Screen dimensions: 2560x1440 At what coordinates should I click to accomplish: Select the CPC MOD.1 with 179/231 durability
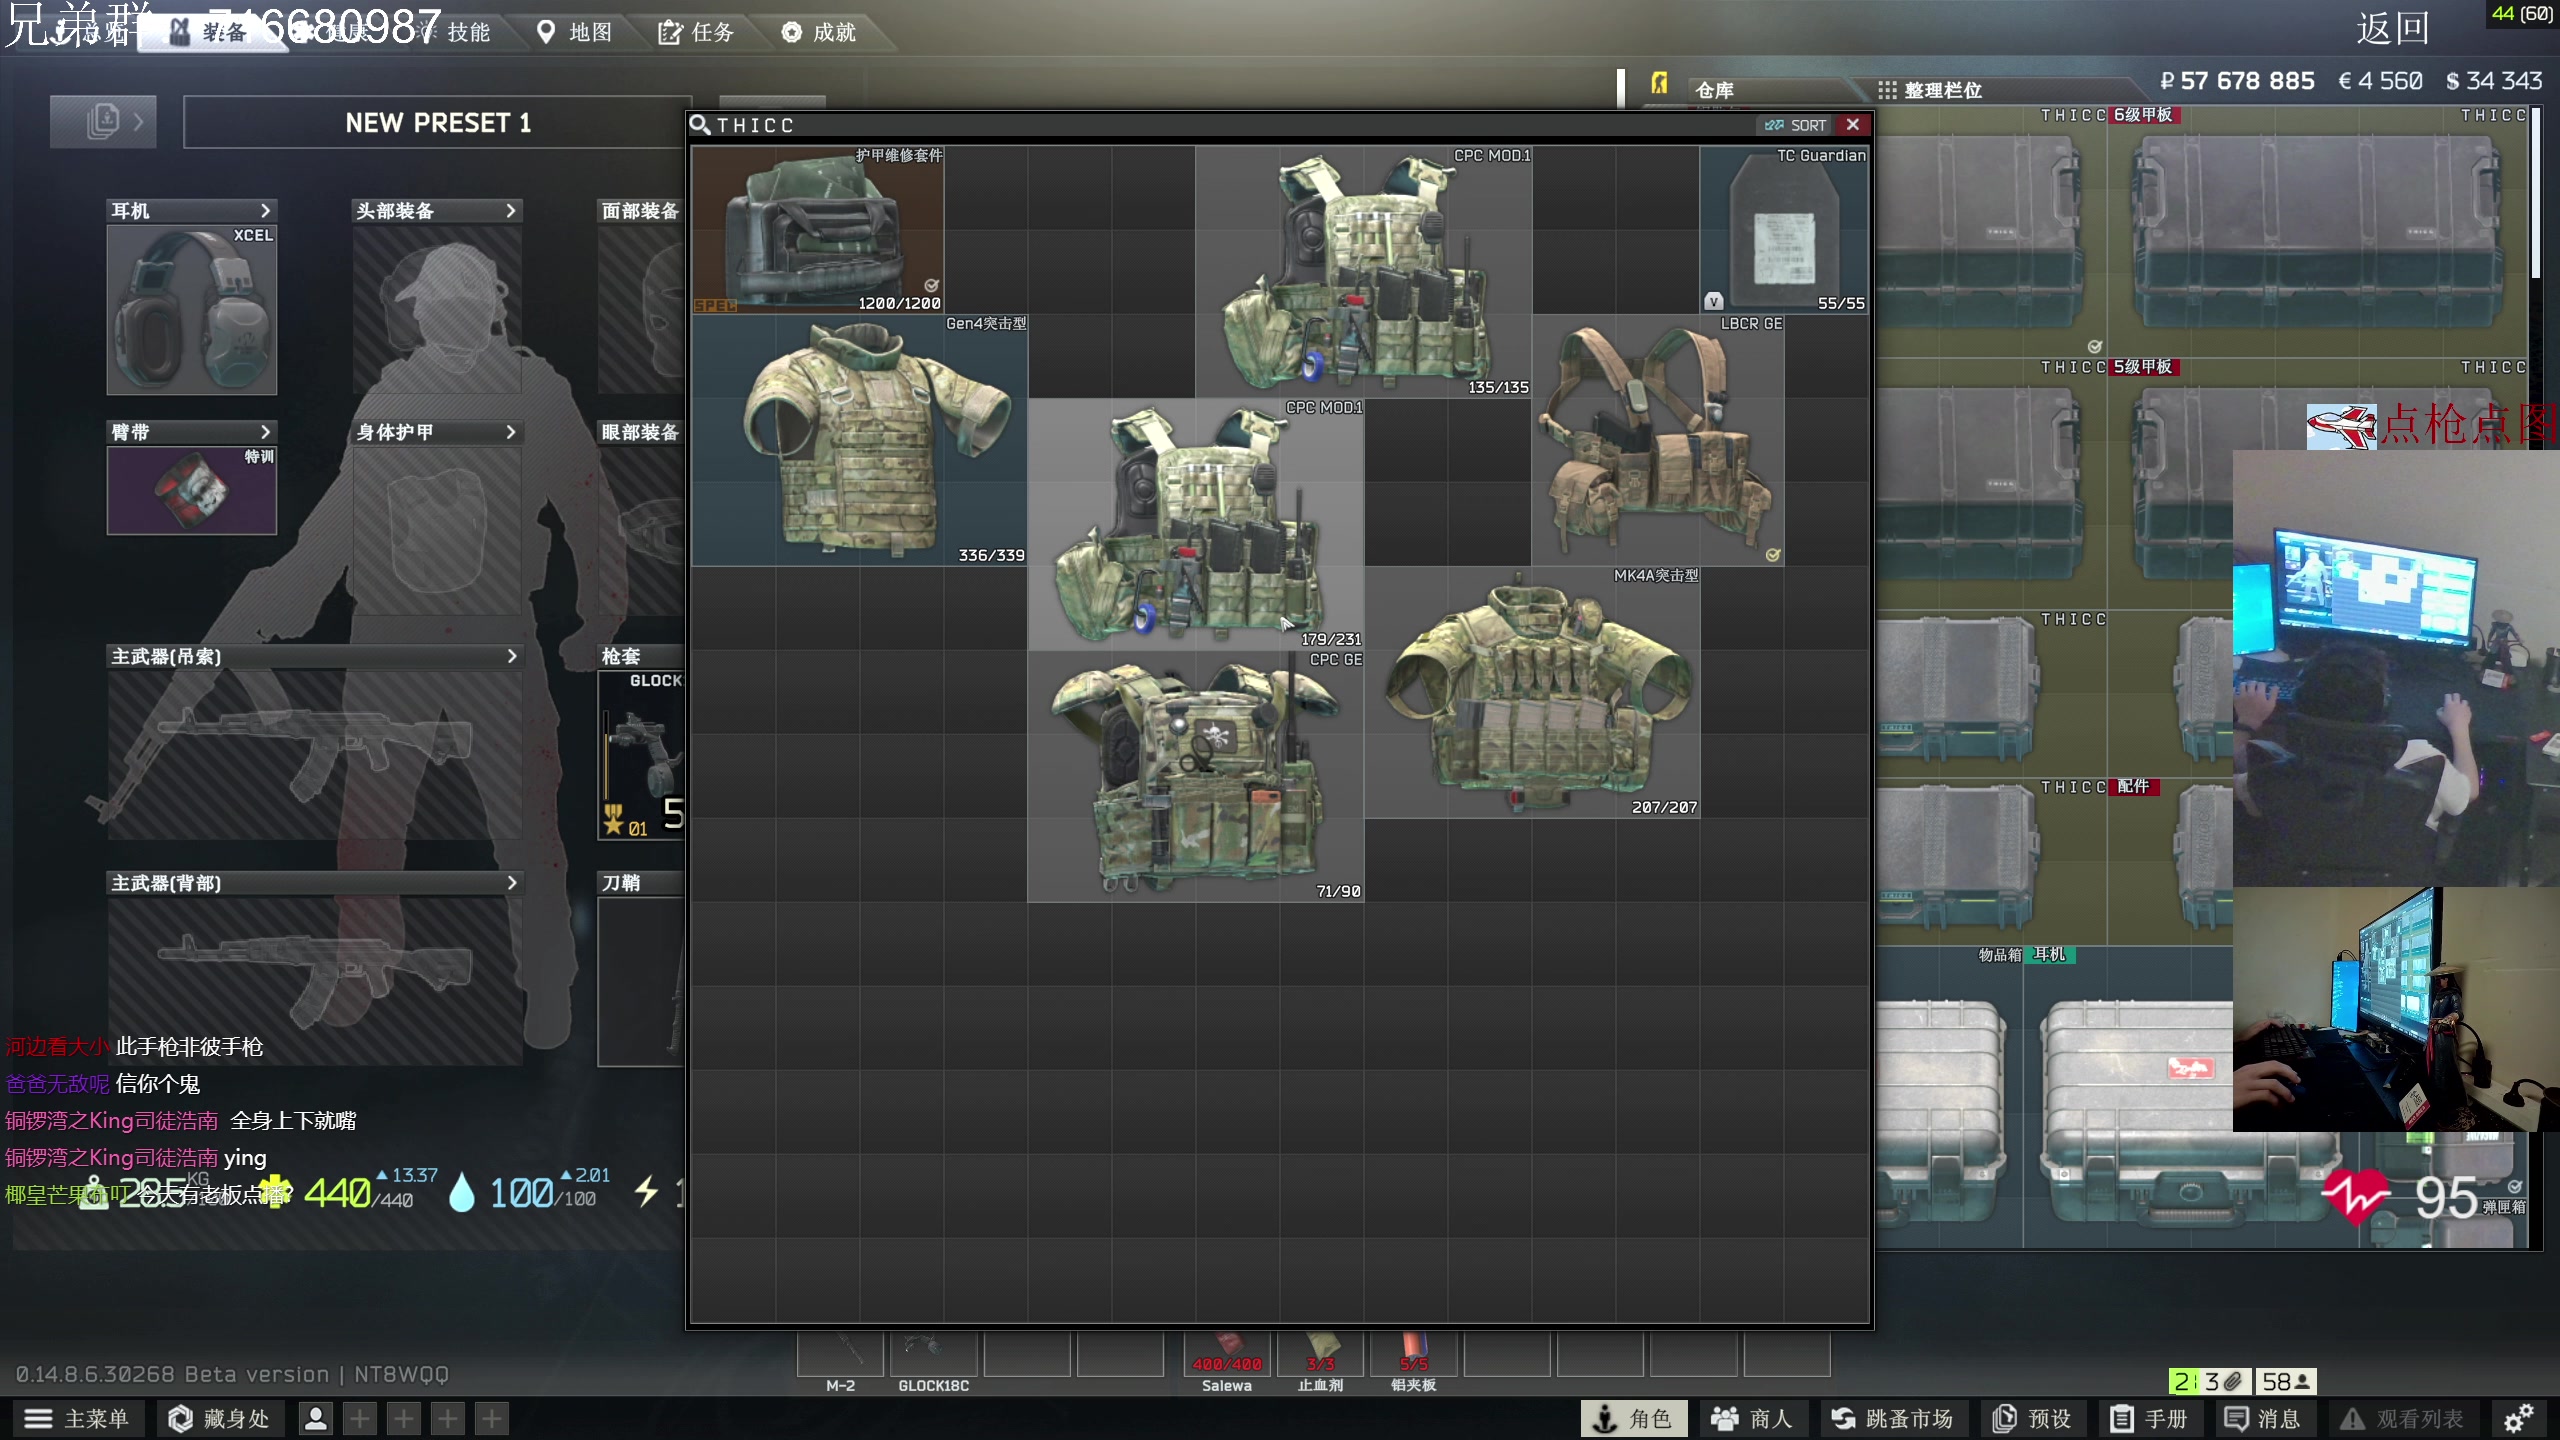[1196, 524]
